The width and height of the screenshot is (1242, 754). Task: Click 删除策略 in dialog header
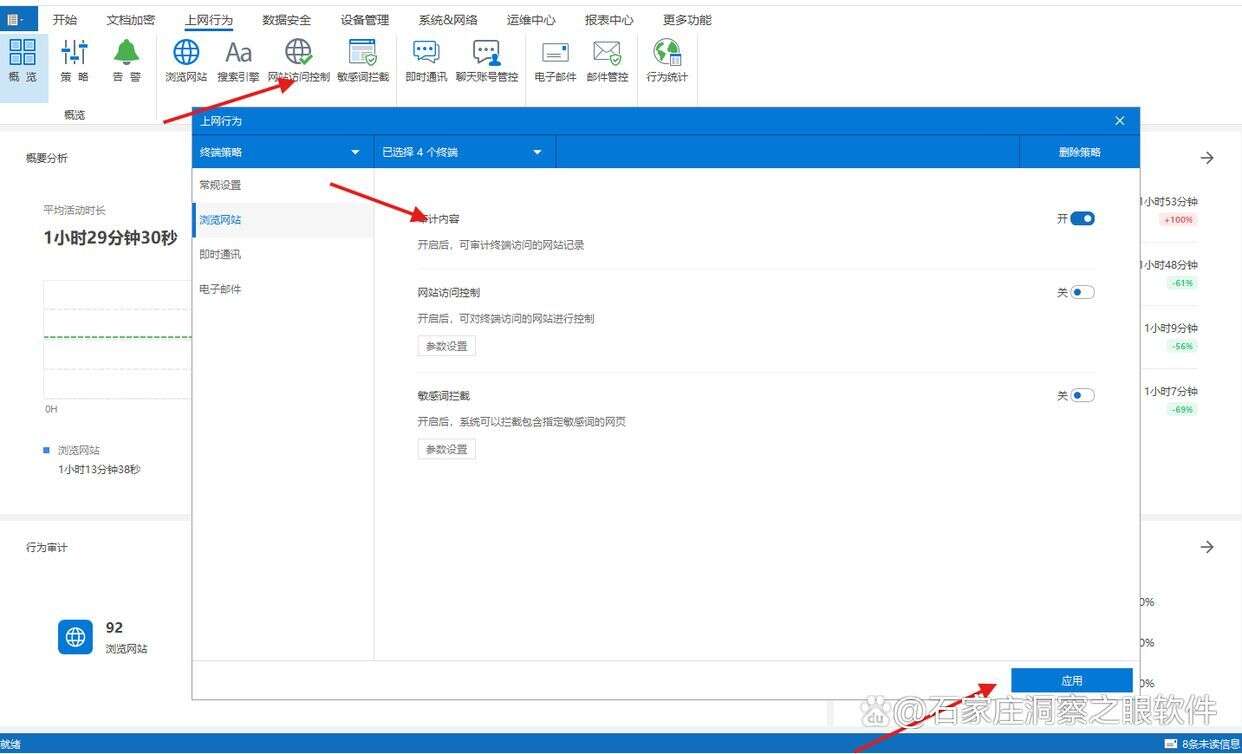1079,153
